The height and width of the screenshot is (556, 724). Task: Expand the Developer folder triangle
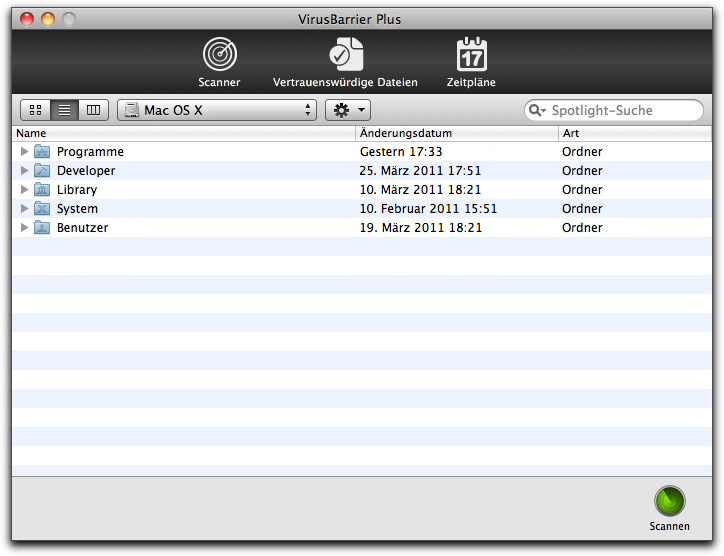24,170
